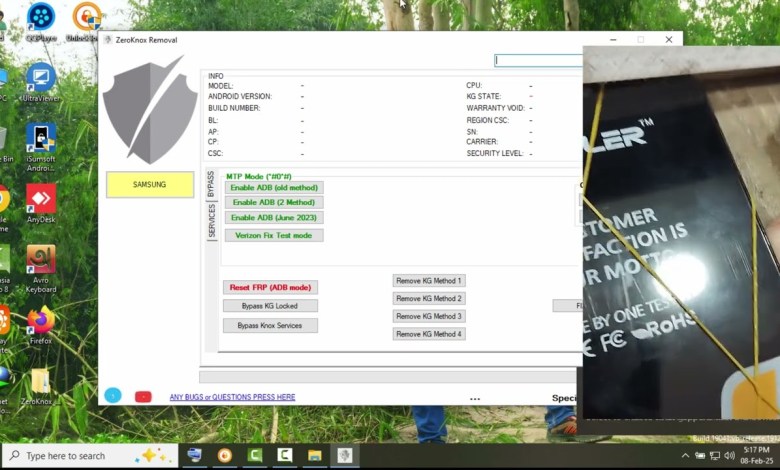Viewport: 780px width, 470px height.
Task: Click the ZeroKnox shield logo
Action: click(150, 110)
